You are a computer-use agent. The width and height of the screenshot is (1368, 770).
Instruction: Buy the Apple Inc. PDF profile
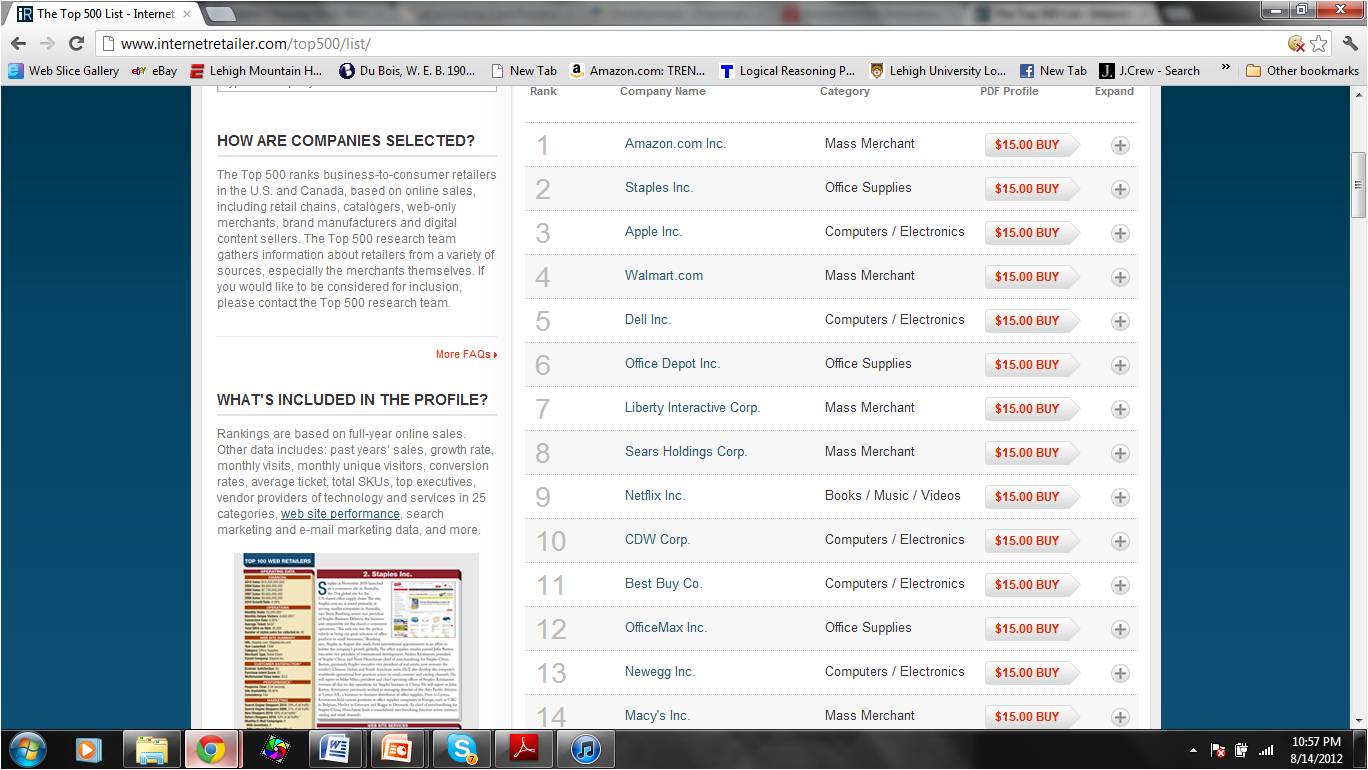[x=1031, y=232]
